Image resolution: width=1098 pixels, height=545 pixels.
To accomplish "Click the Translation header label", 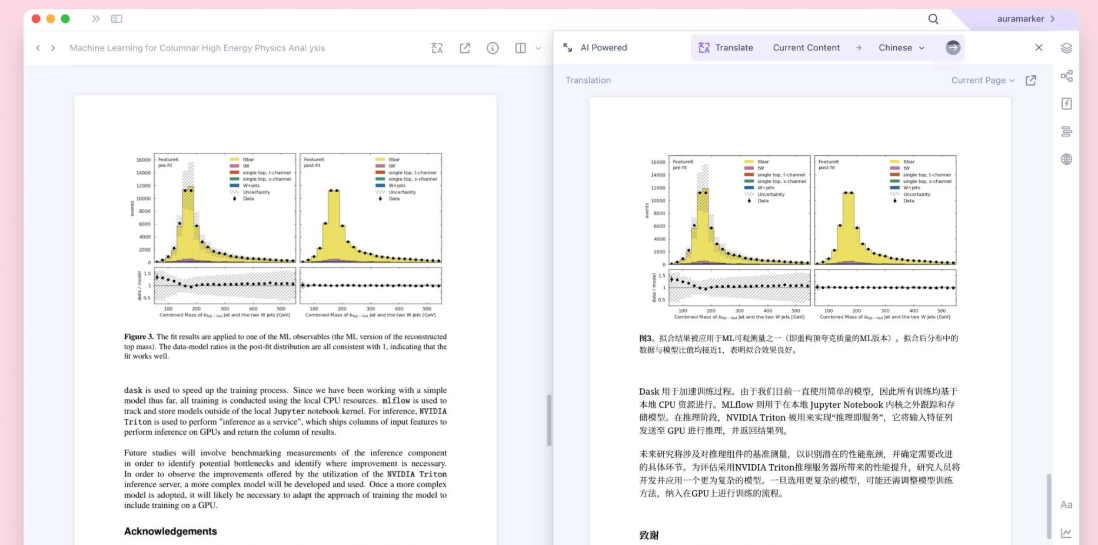I will point(588,81).
